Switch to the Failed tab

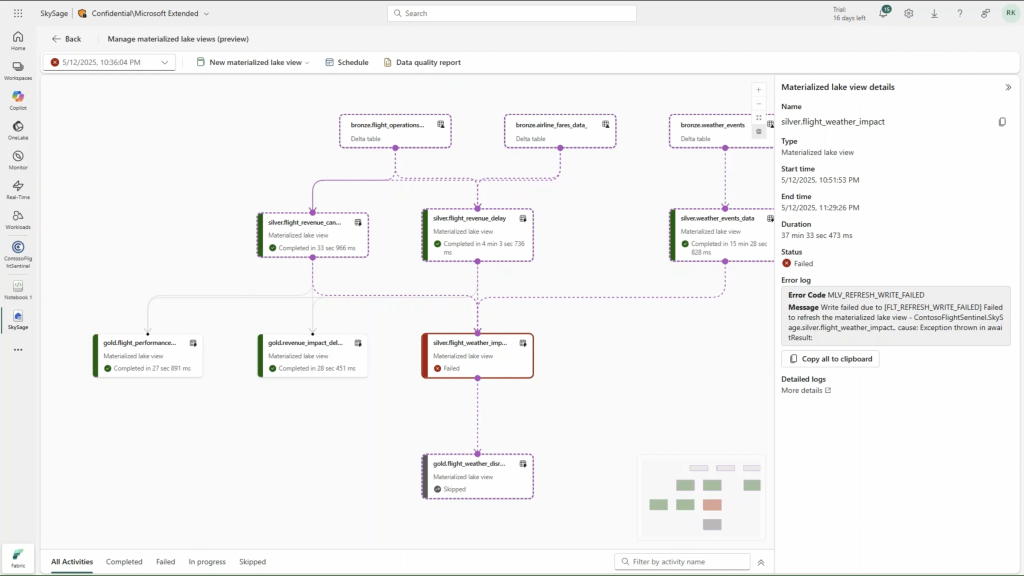tap(165, 562)
